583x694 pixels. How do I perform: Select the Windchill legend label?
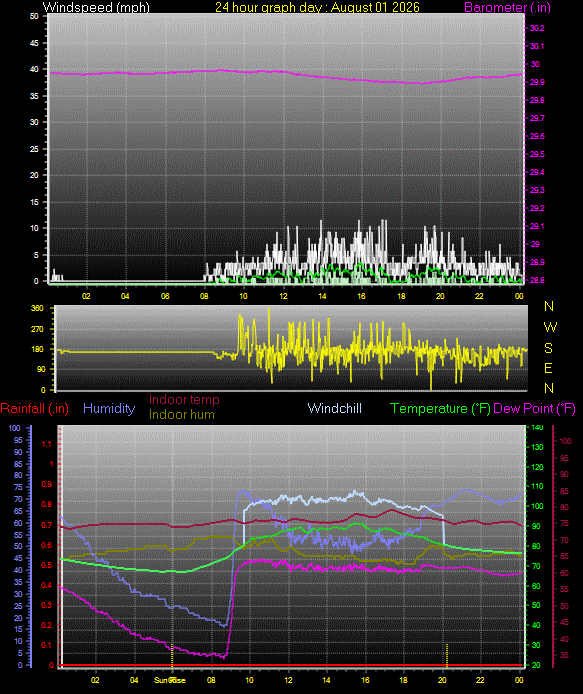(x=335, y=408)
